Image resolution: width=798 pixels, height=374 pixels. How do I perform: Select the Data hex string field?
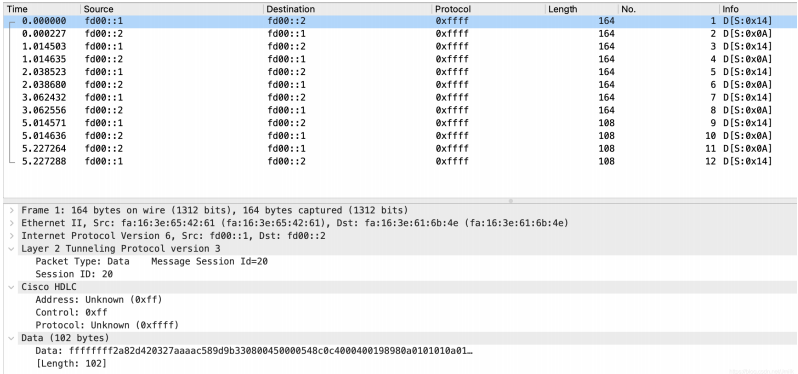pos(254,351)
